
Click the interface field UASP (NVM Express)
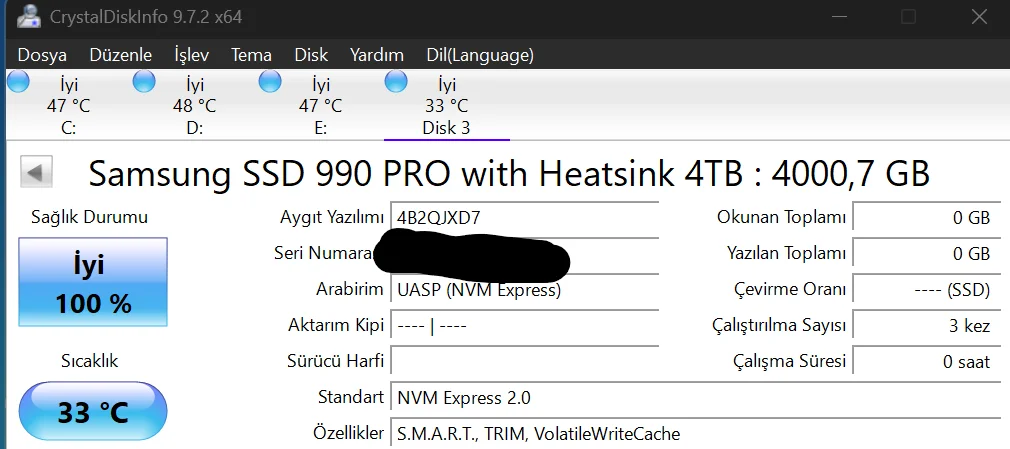524,290
